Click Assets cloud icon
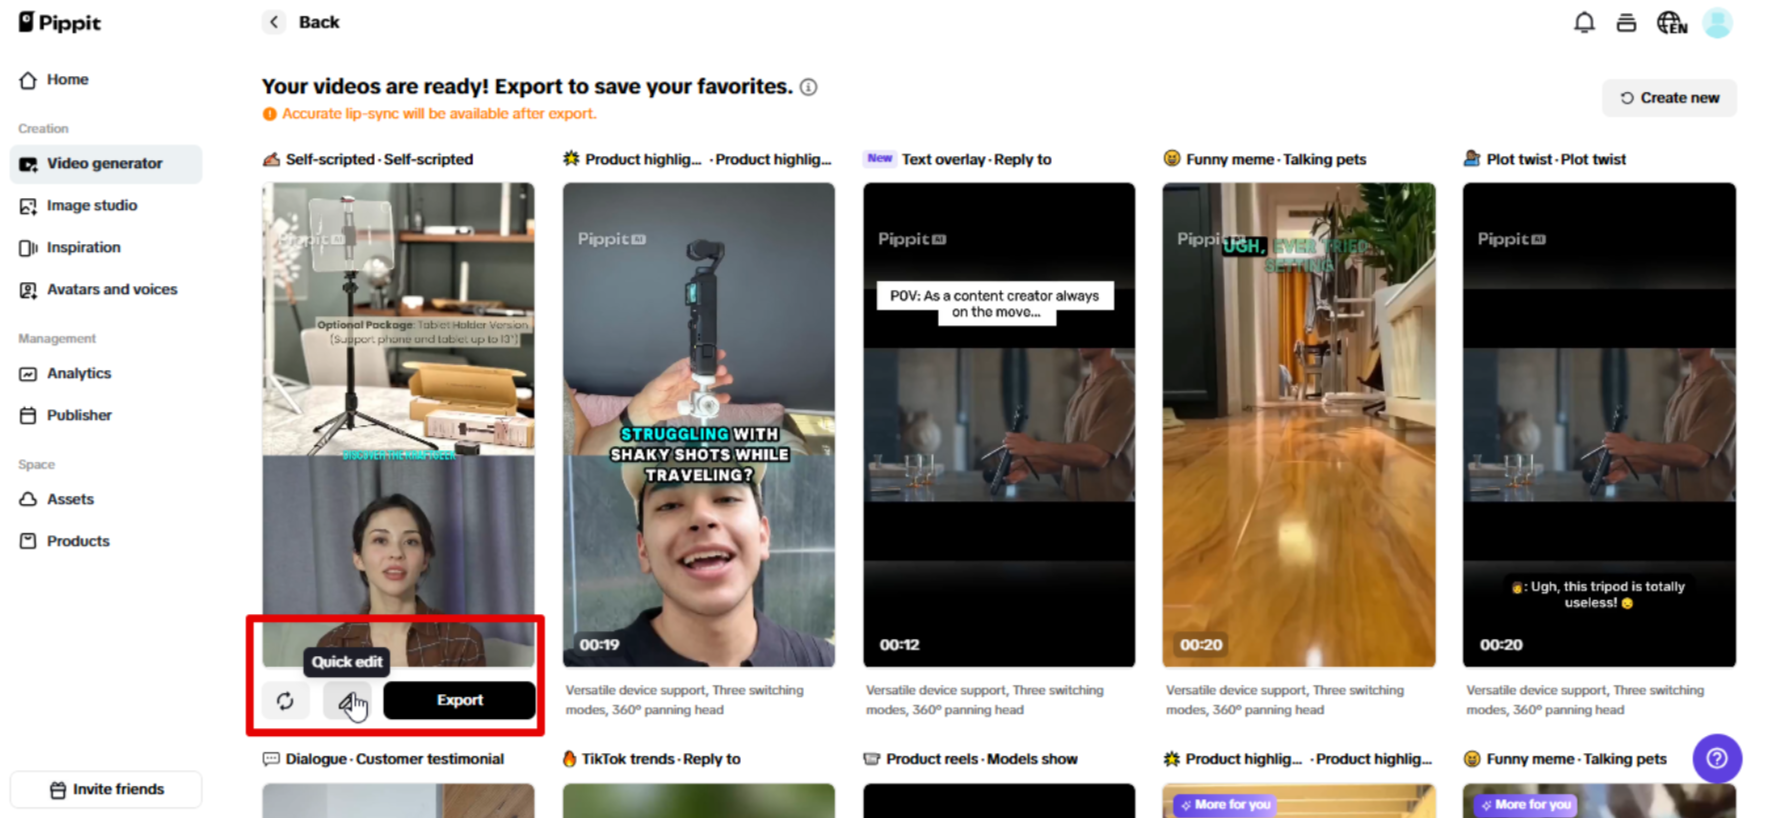The height and width of the screenshot is (818, 1778). (28, 500)
